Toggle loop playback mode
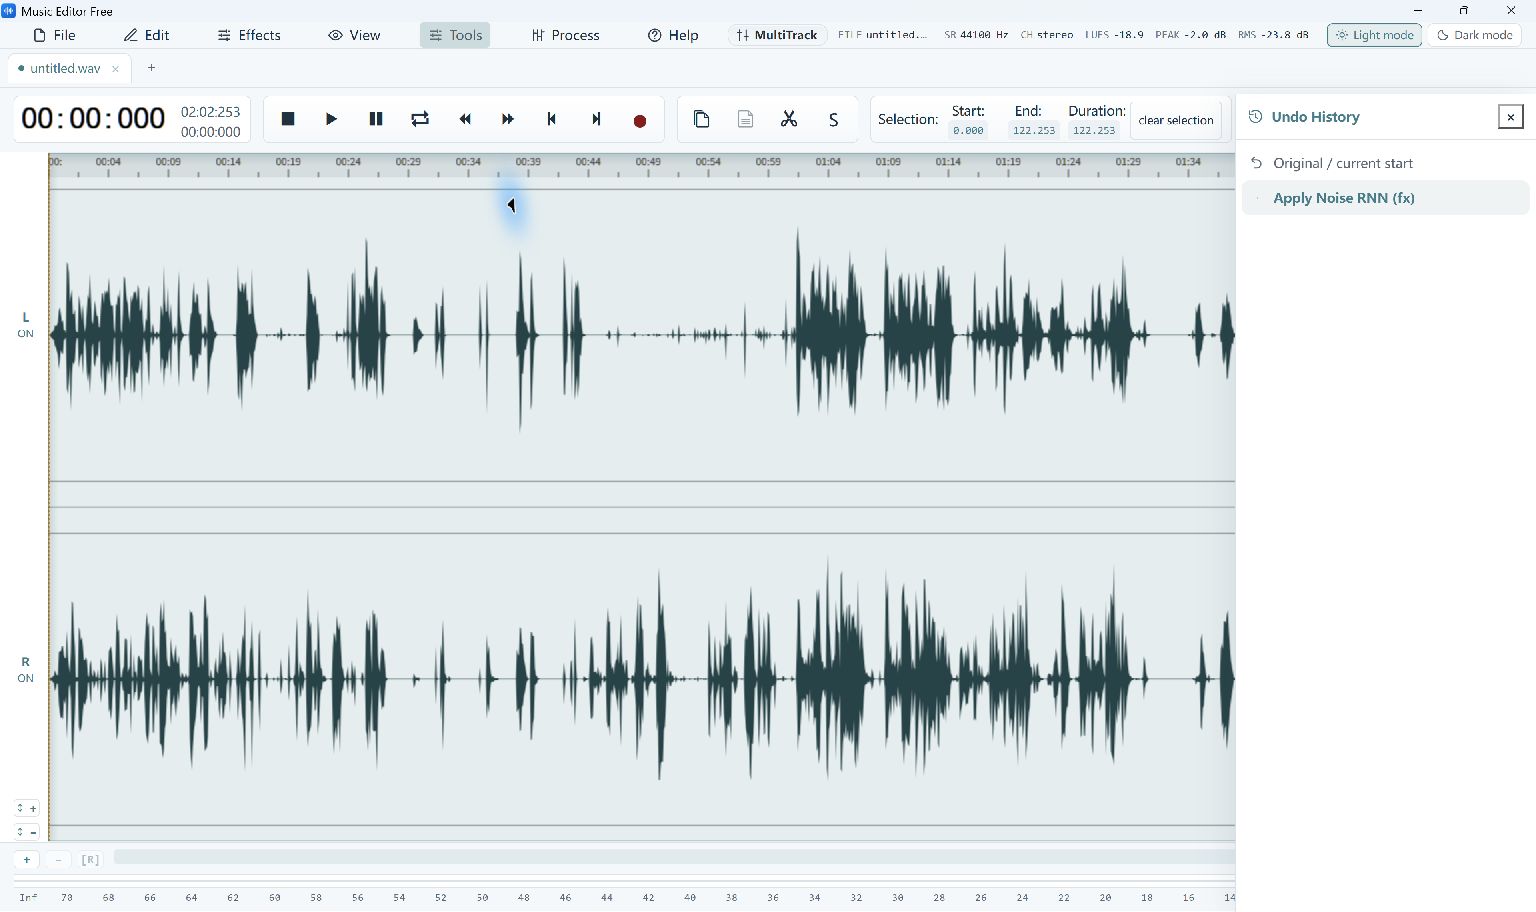The height and width of the screenshot is (912, 1536). click(x=420, y=119)
